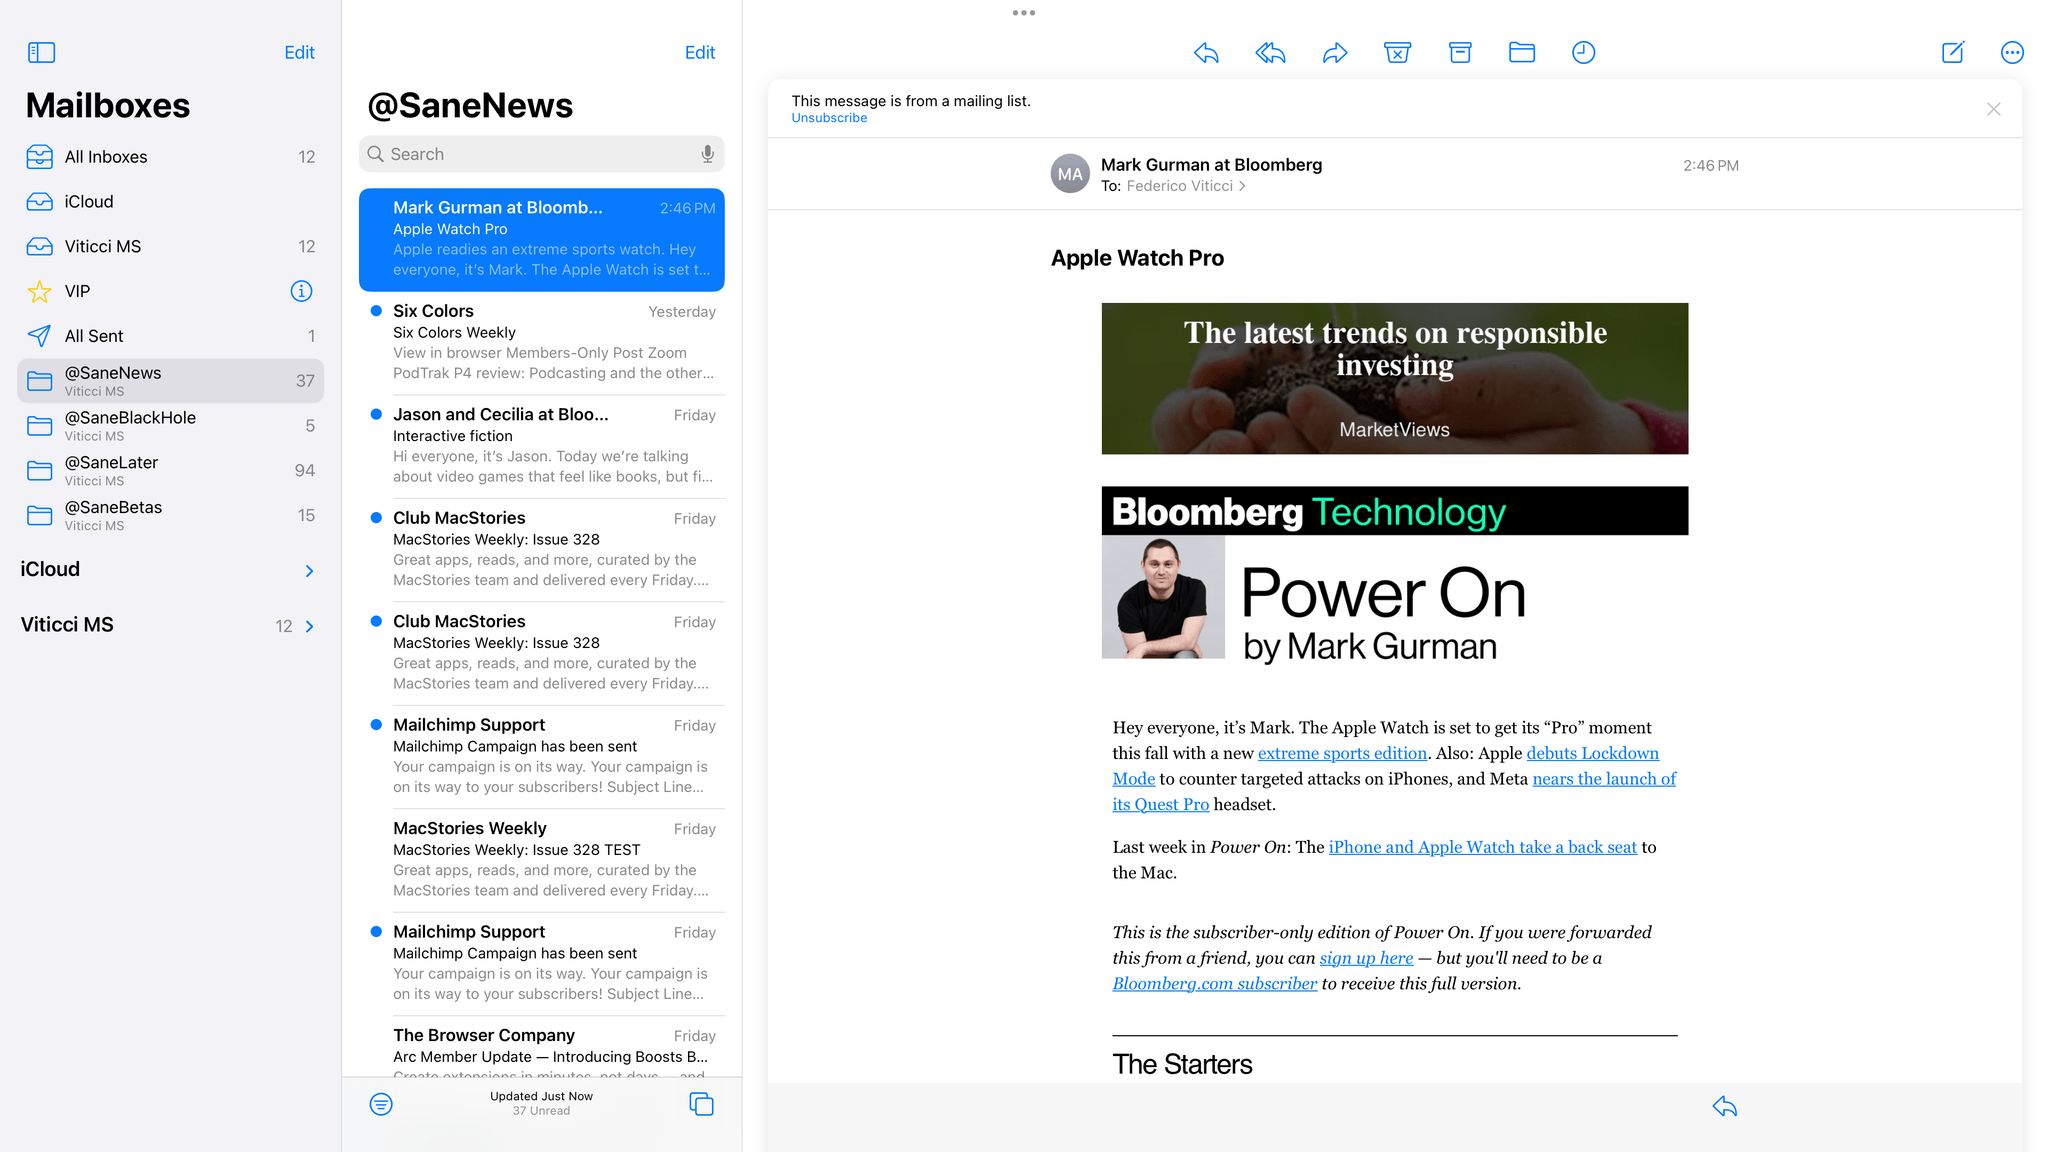Open the All Sent mailbox

pos(170,336)
